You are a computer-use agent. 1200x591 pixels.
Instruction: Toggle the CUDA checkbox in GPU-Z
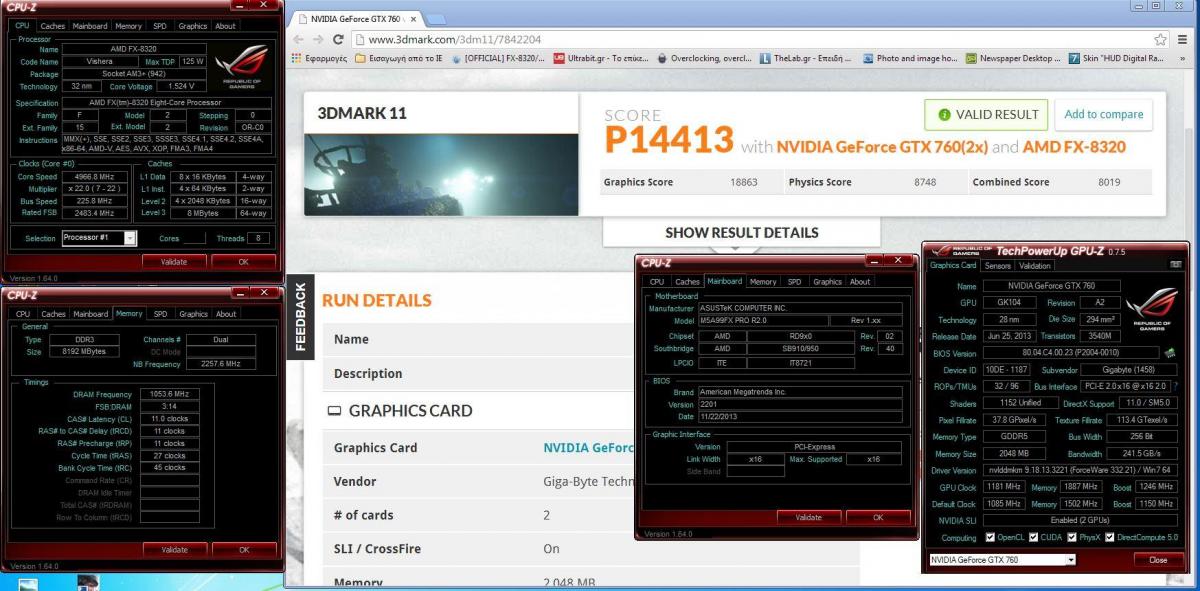(1034, 537)
